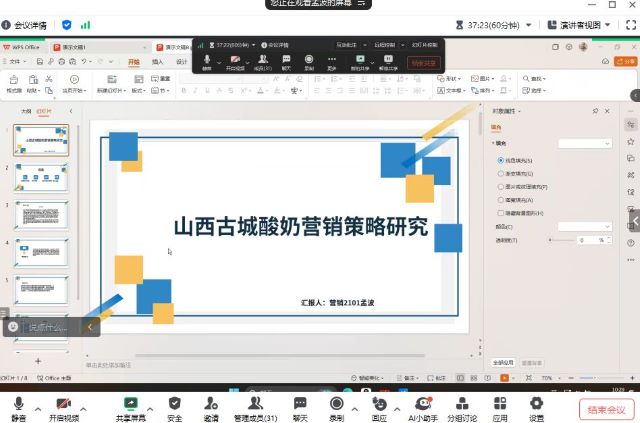Click the red 结束会议 button
Image resolution: width=640 pixels, height=423 pixels.
point(606,409)
